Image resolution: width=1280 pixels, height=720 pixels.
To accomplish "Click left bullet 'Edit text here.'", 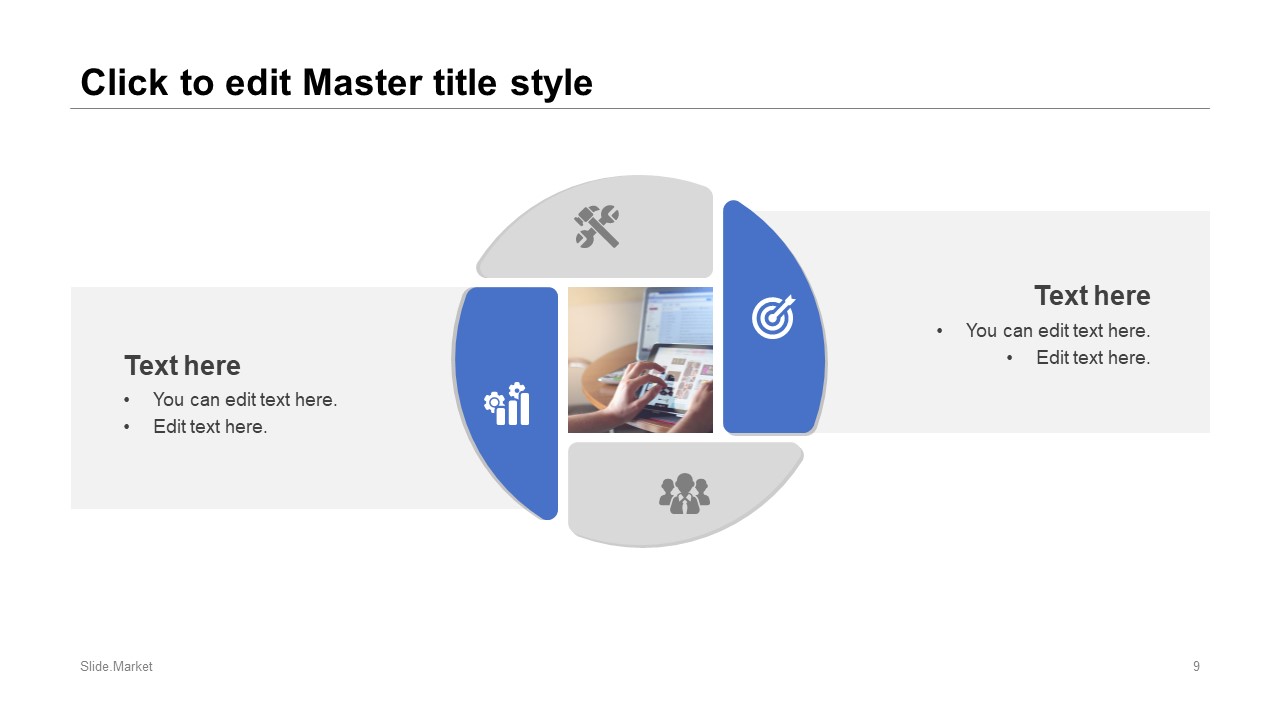I will coord(210,426).
